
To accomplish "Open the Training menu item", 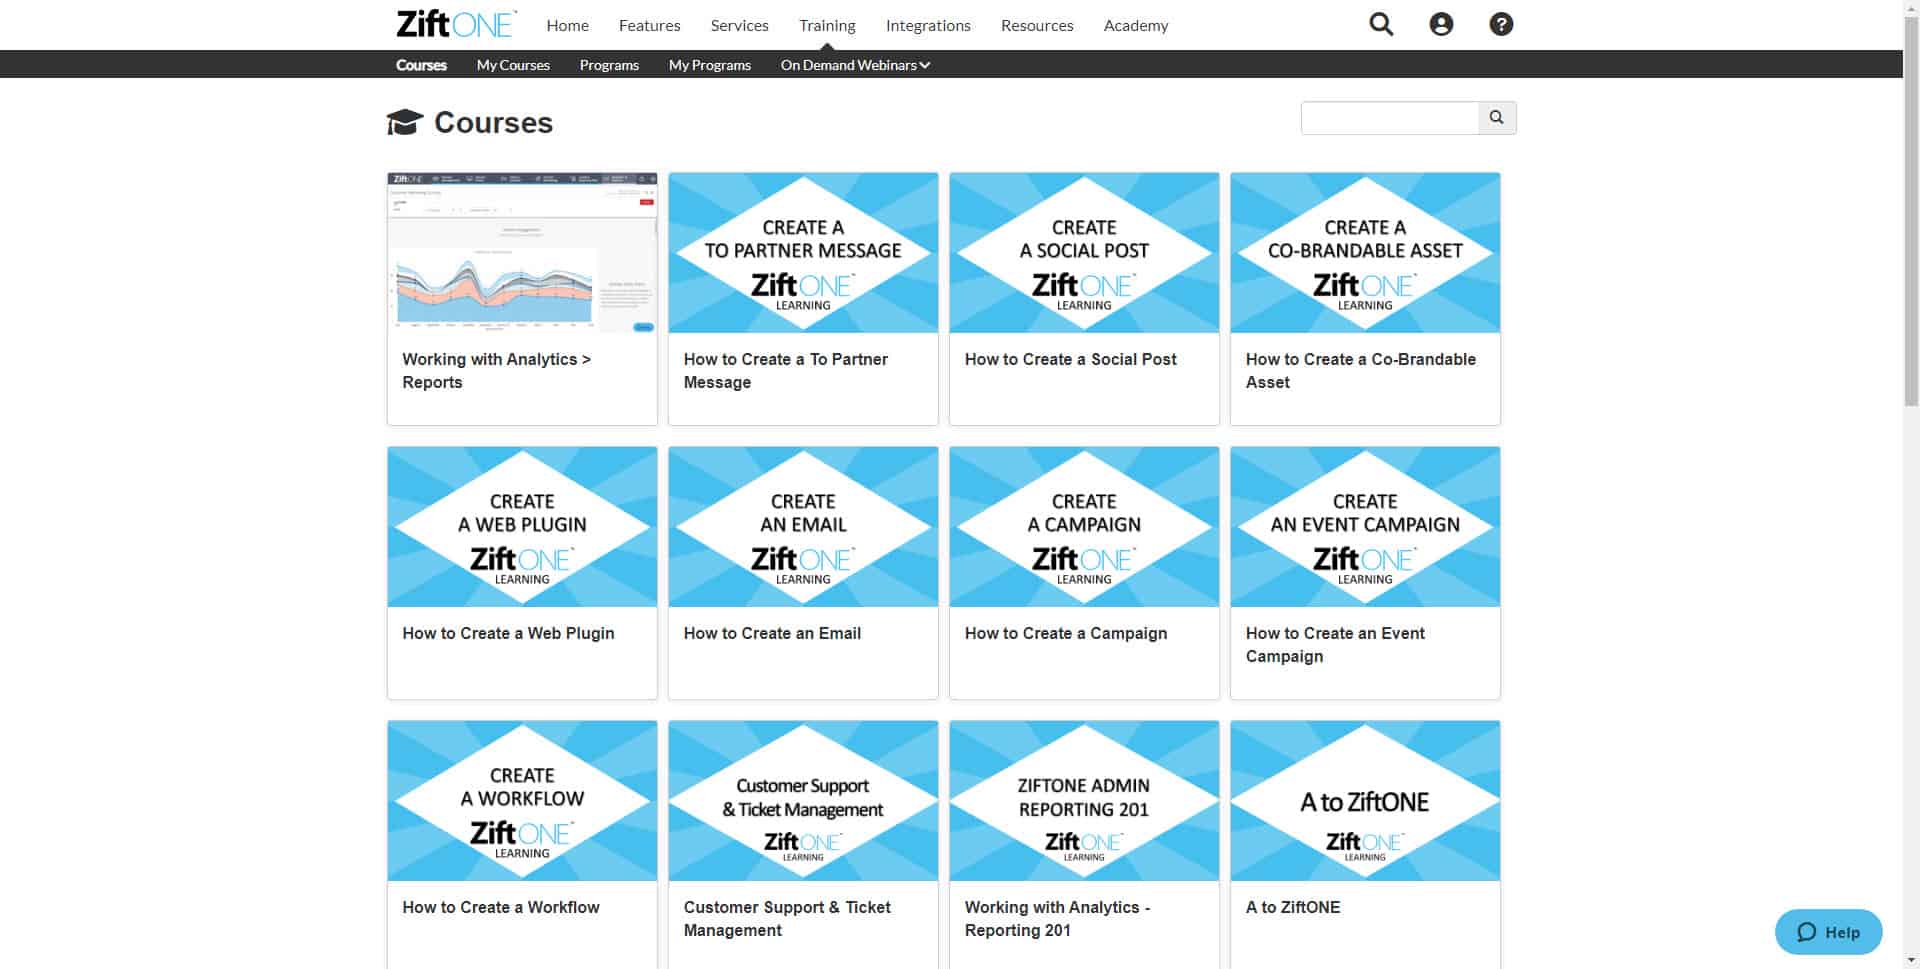I will click(x=827, y=25).
